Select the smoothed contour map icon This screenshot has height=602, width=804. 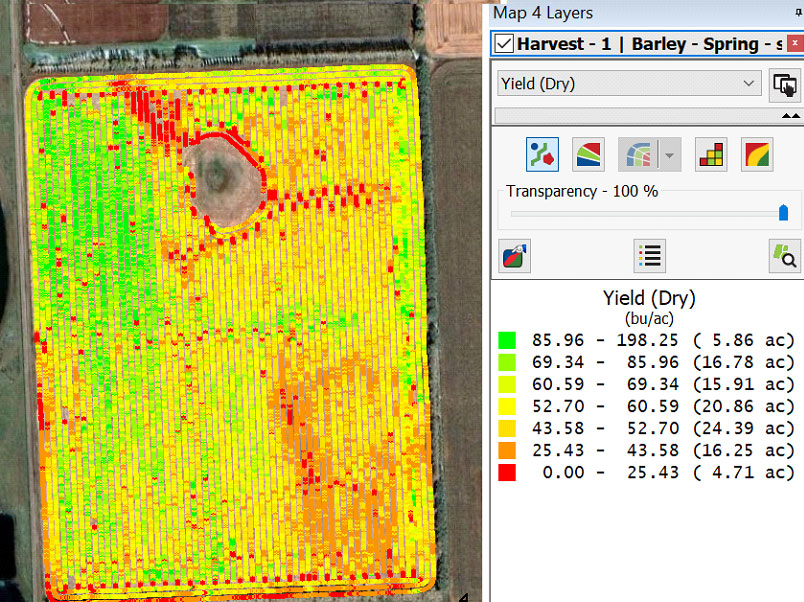tap(757, 155)
